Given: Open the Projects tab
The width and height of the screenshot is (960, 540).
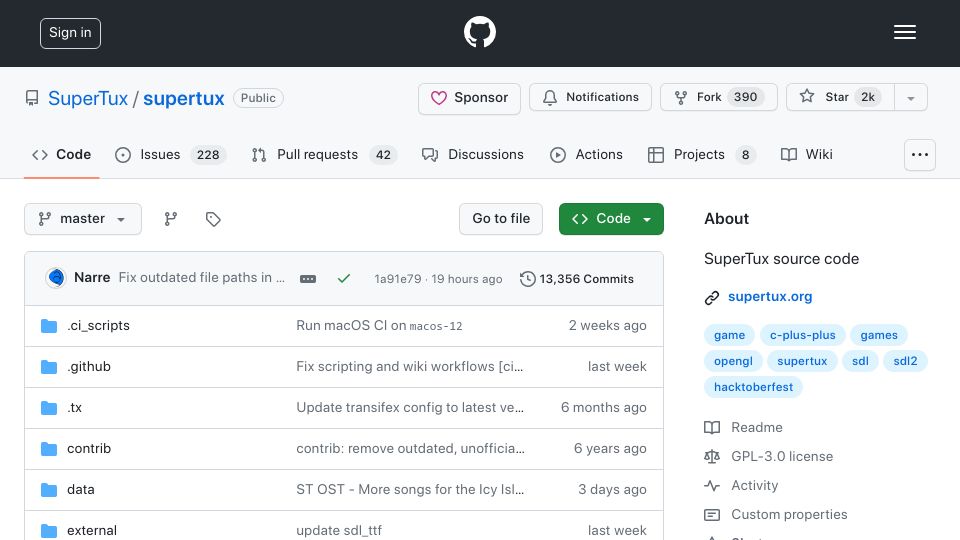Looking at the screenshot, I should [x=702, y=155].
